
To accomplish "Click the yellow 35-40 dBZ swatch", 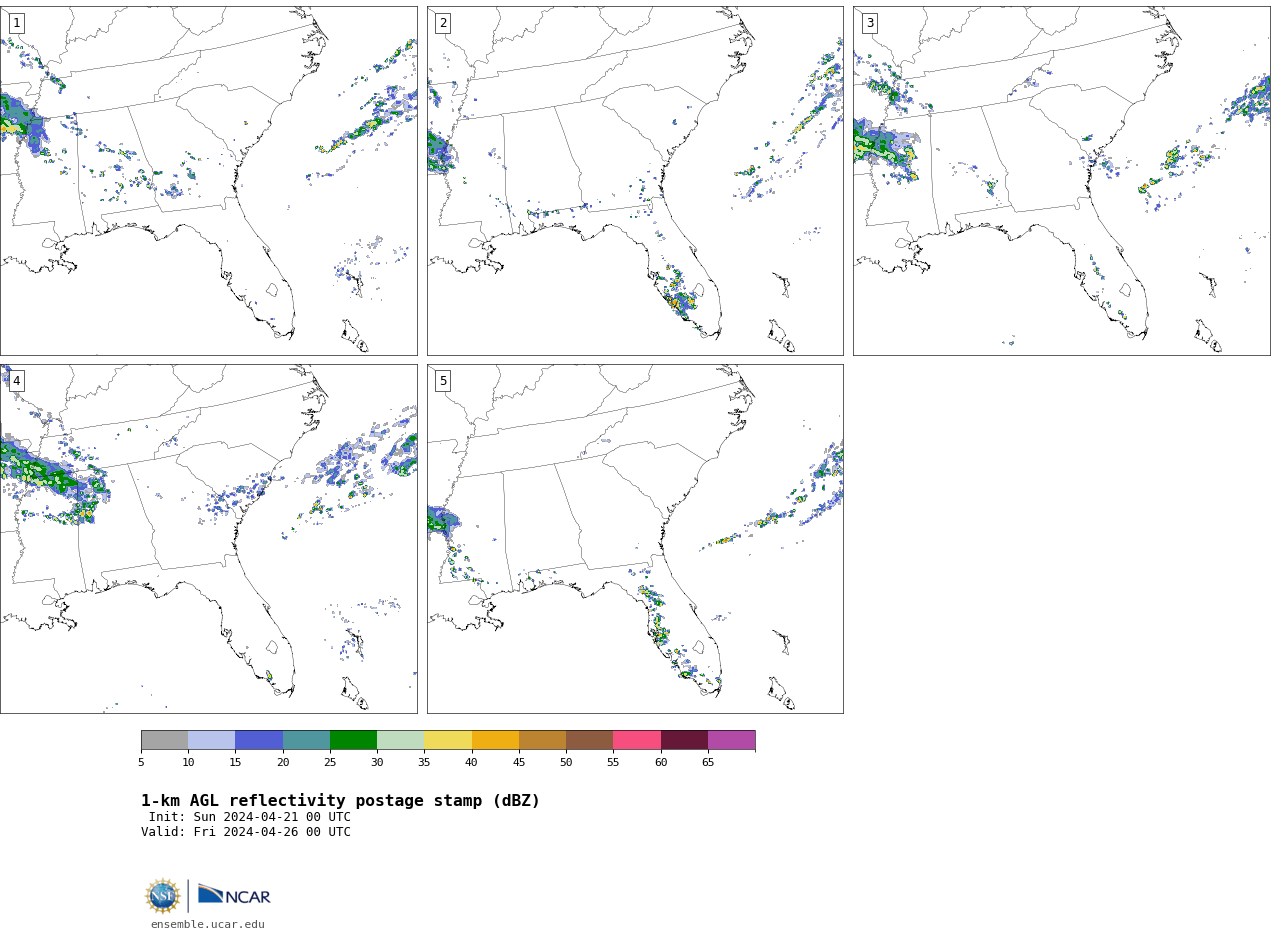I will tap(448, 740).
